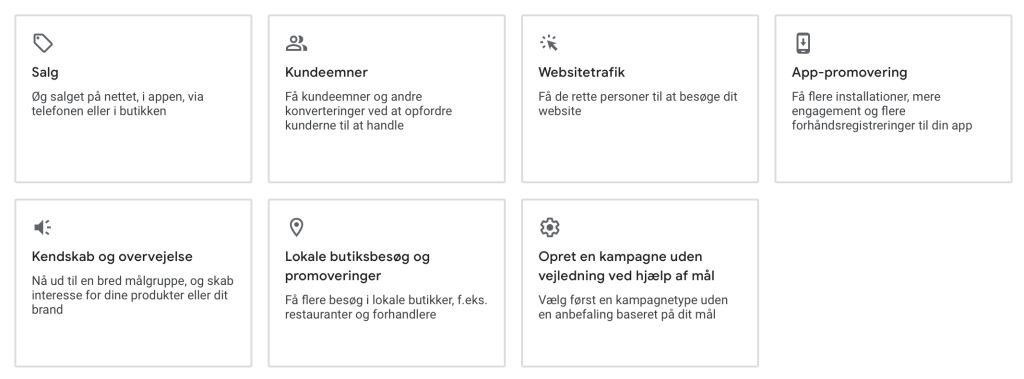The image size is (1024, 379).
Task: Choose the Kendskab og overvejelse heading
Action: 112,257
